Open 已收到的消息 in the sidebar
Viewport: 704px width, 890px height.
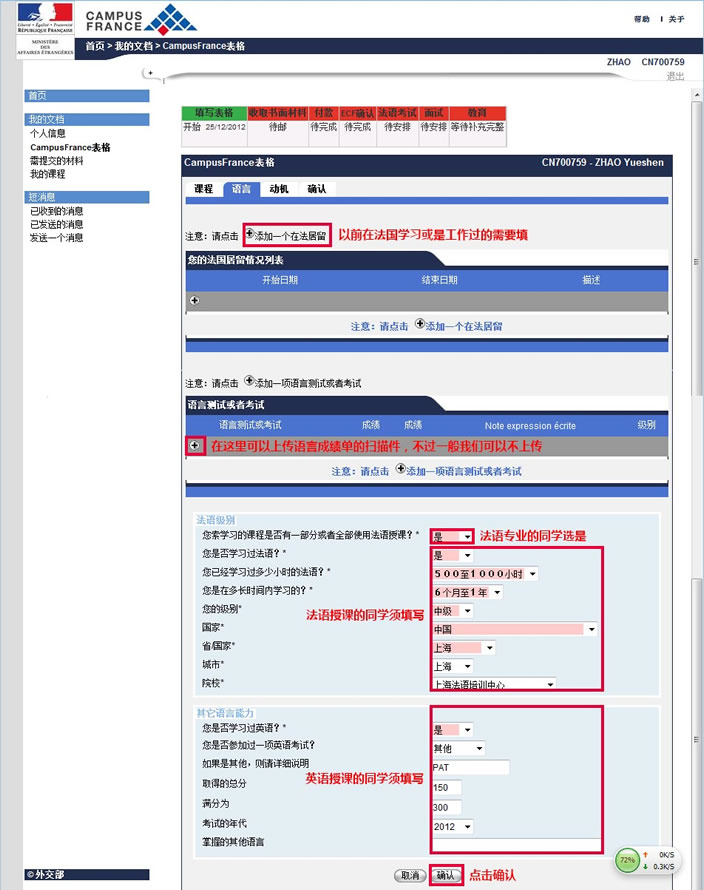tap(57, 211)
